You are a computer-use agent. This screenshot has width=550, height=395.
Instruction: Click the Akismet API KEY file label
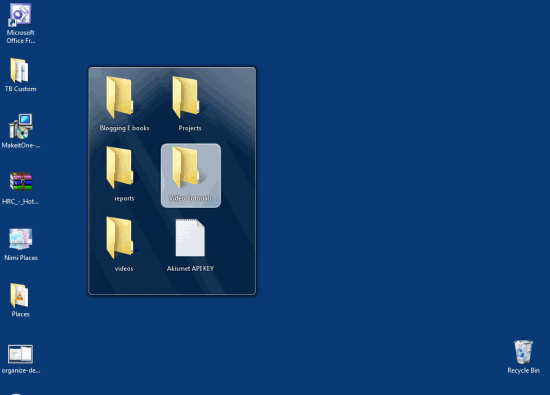coord(190,268)
